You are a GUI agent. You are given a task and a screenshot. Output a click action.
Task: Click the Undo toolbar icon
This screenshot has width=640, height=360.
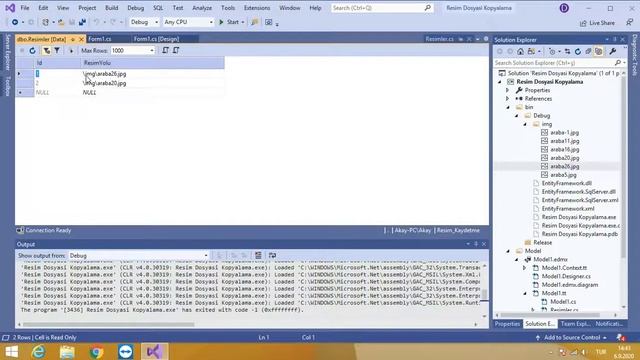coord(96,22)
